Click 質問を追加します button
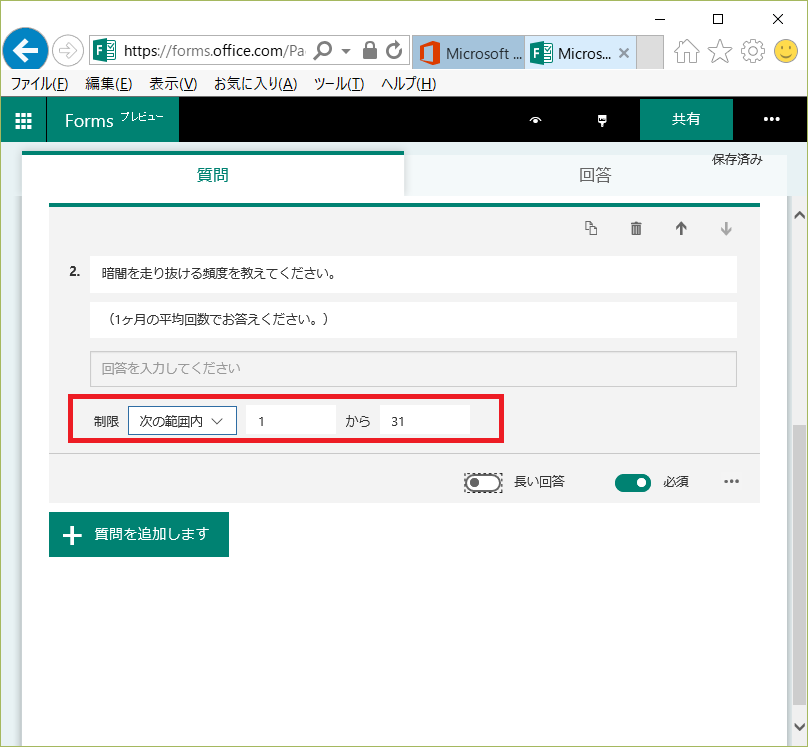The width and height of the screenshot is (808, 747). tap(139, 534)
